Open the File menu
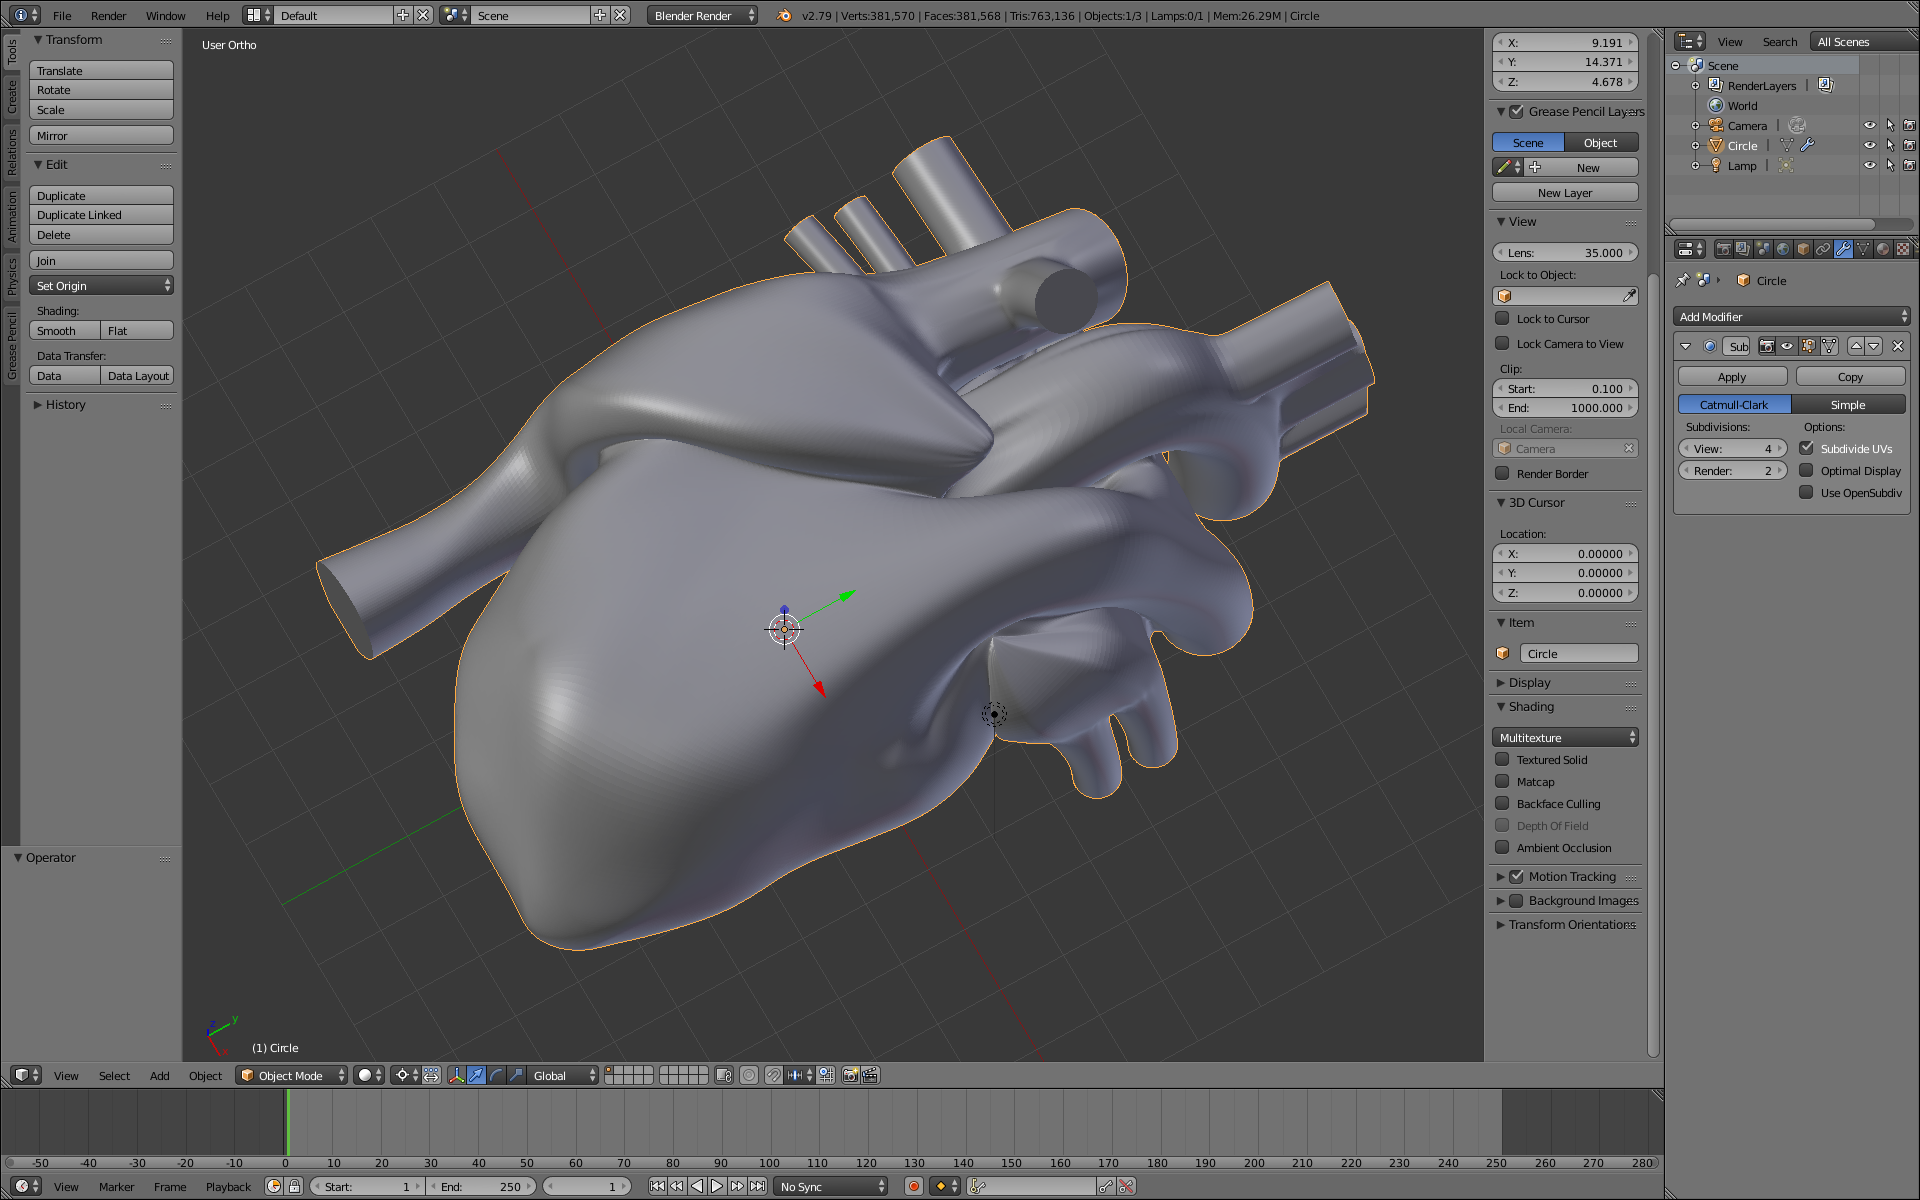This screenshot has height=1200, width=1920. [62, 15]
